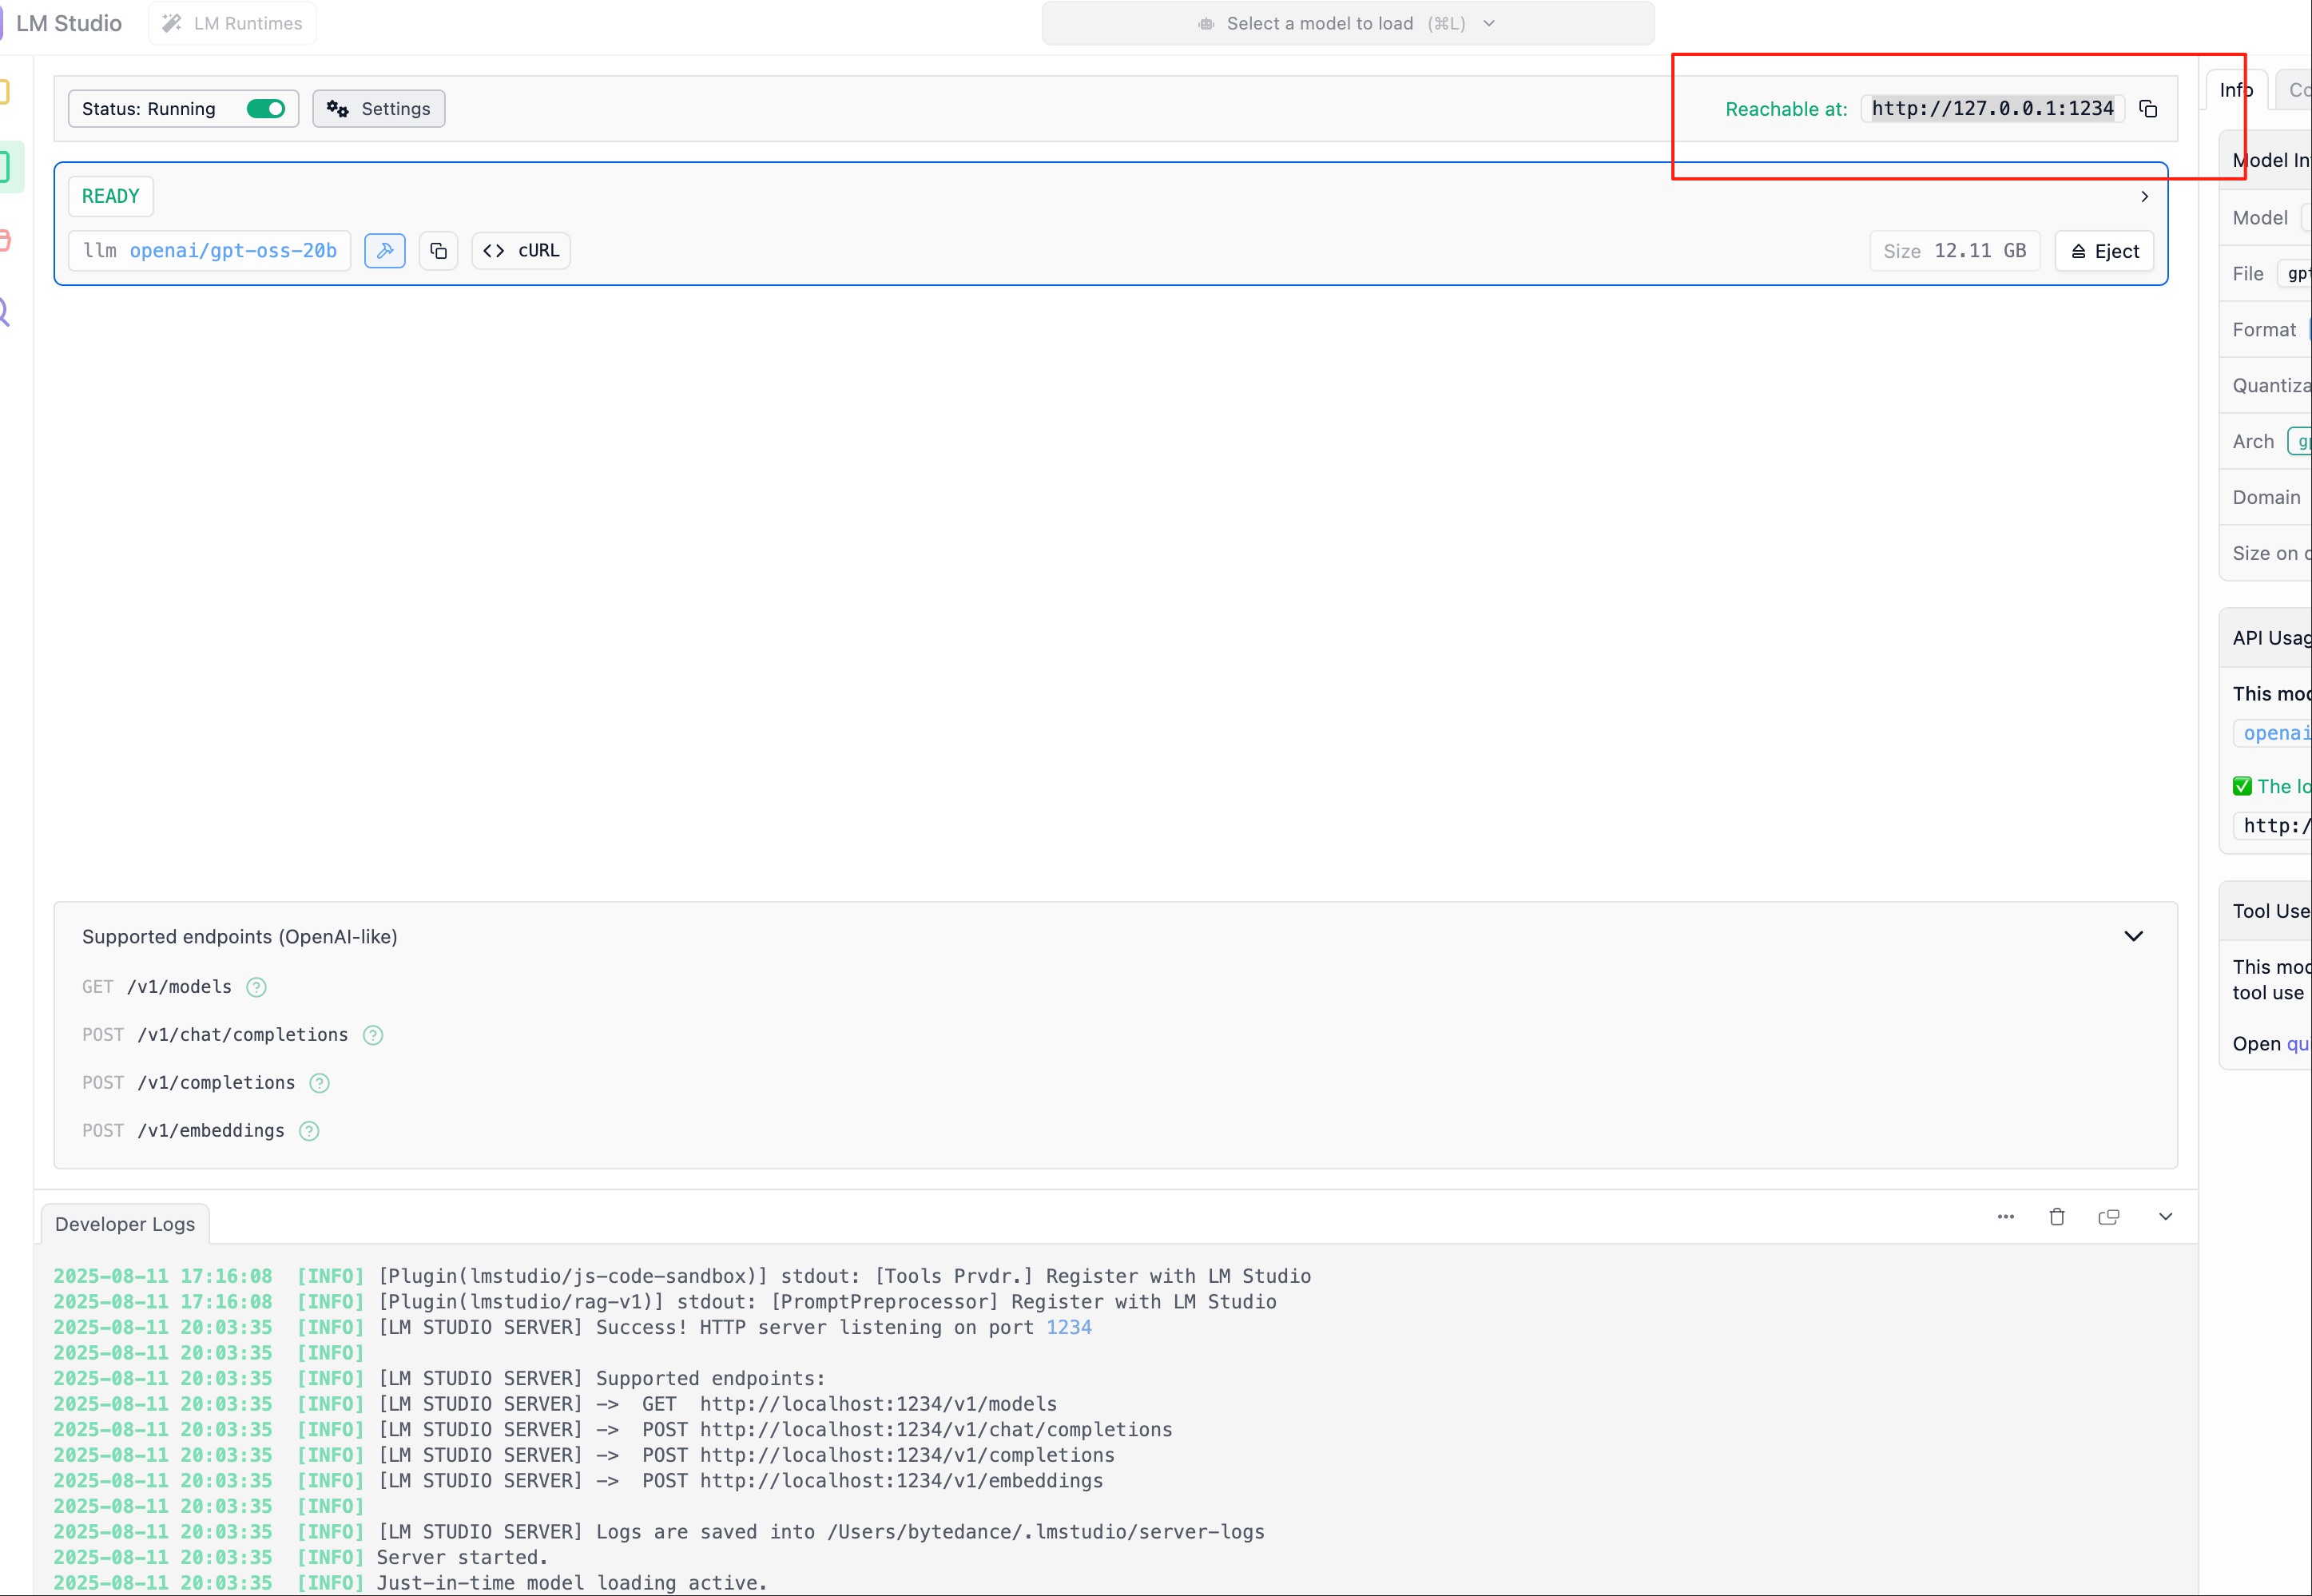Collapse the Developer Logs panel chevron
The height and width of the screenshot is (1596, 2312).
(2165, 1217)
